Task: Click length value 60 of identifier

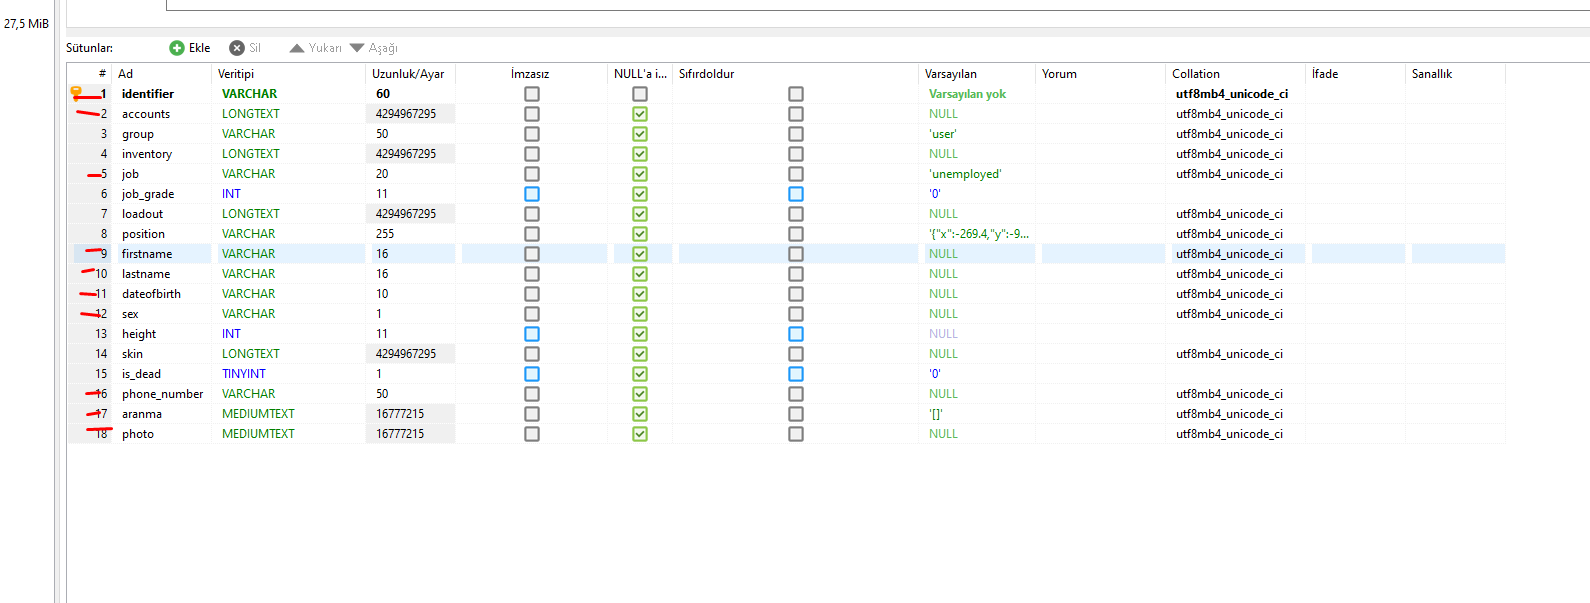Action: [x=383, y=94]
